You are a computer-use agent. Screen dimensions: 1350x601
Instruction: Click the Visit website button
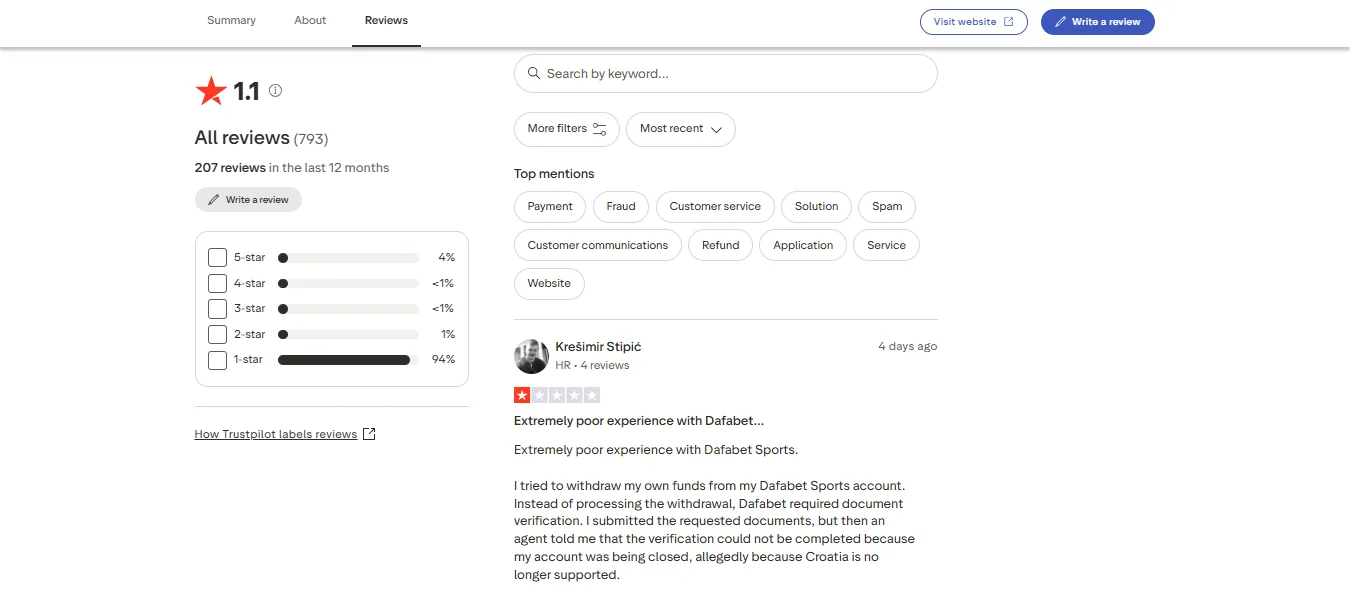974,22
